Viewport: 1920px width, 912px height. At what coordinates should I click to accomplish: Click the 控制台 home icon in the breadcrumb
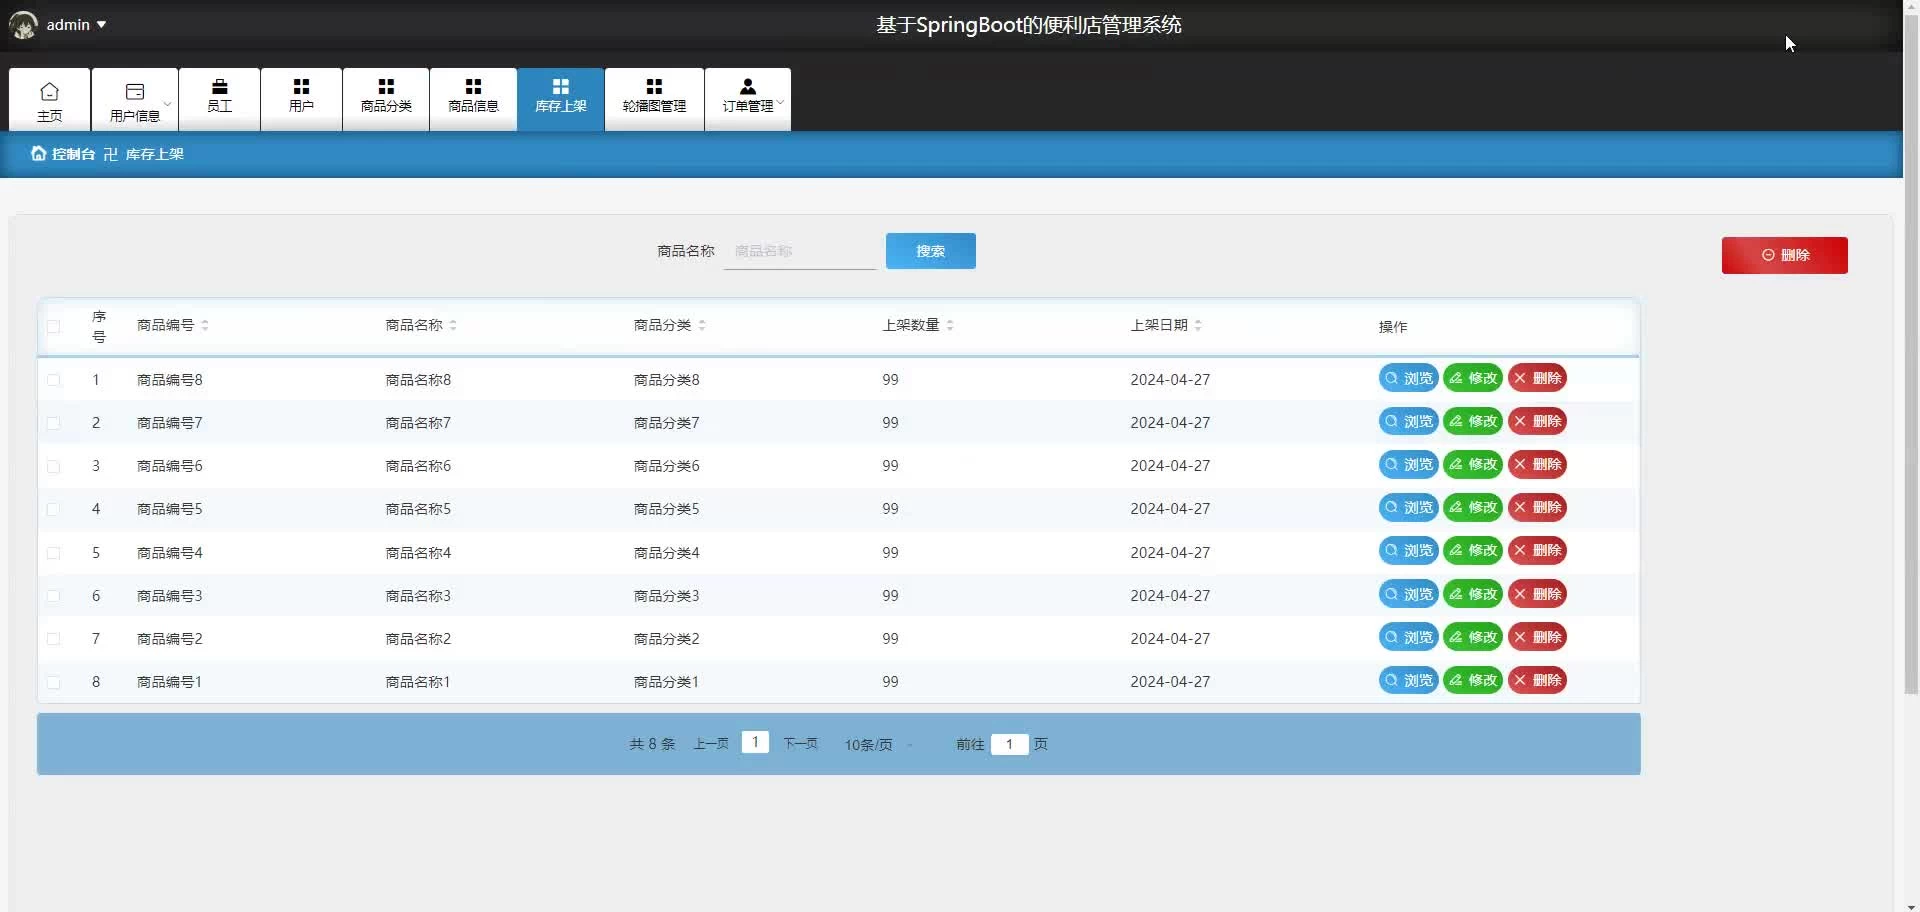click(38, 154)
